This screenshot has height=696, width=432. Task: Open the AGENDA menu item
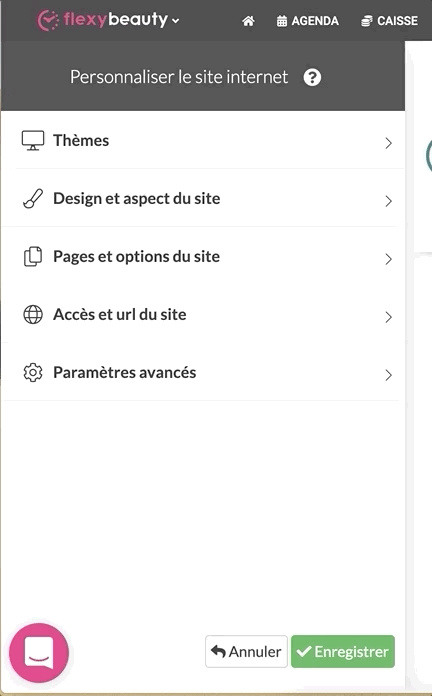307,21
